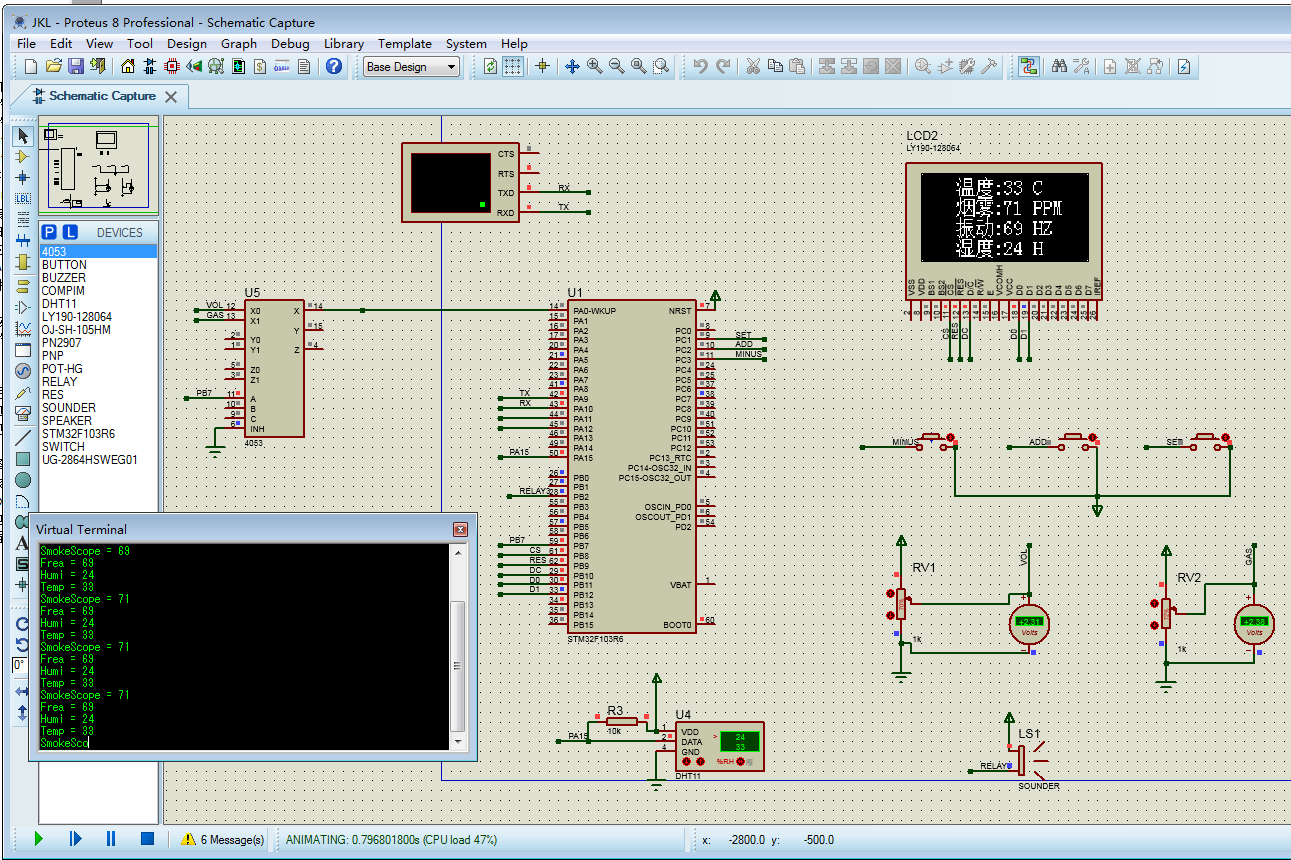Run Electrical Rules Check icon
The width and height of the screenshot is (1291, 860).
1184,66
